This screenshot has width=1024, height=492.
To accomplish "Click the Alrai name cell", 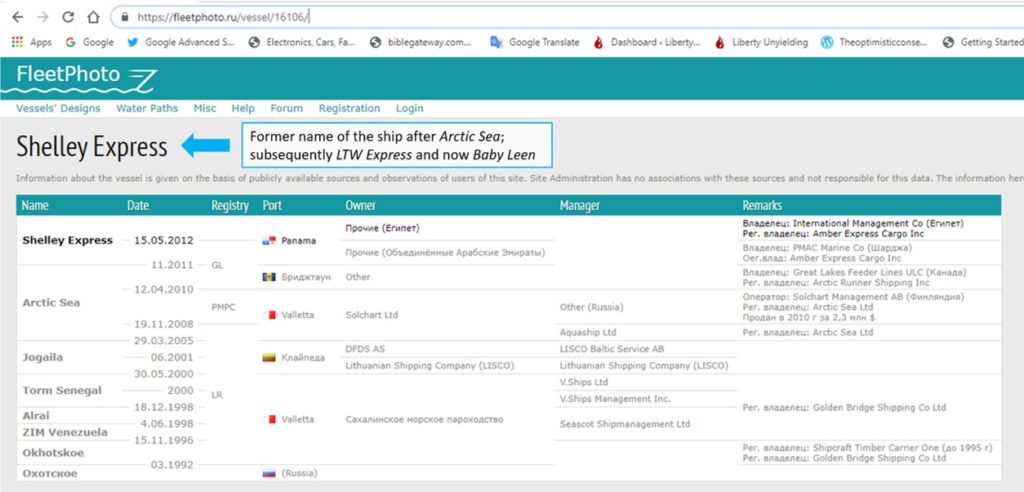I will [x=36, y=416].
